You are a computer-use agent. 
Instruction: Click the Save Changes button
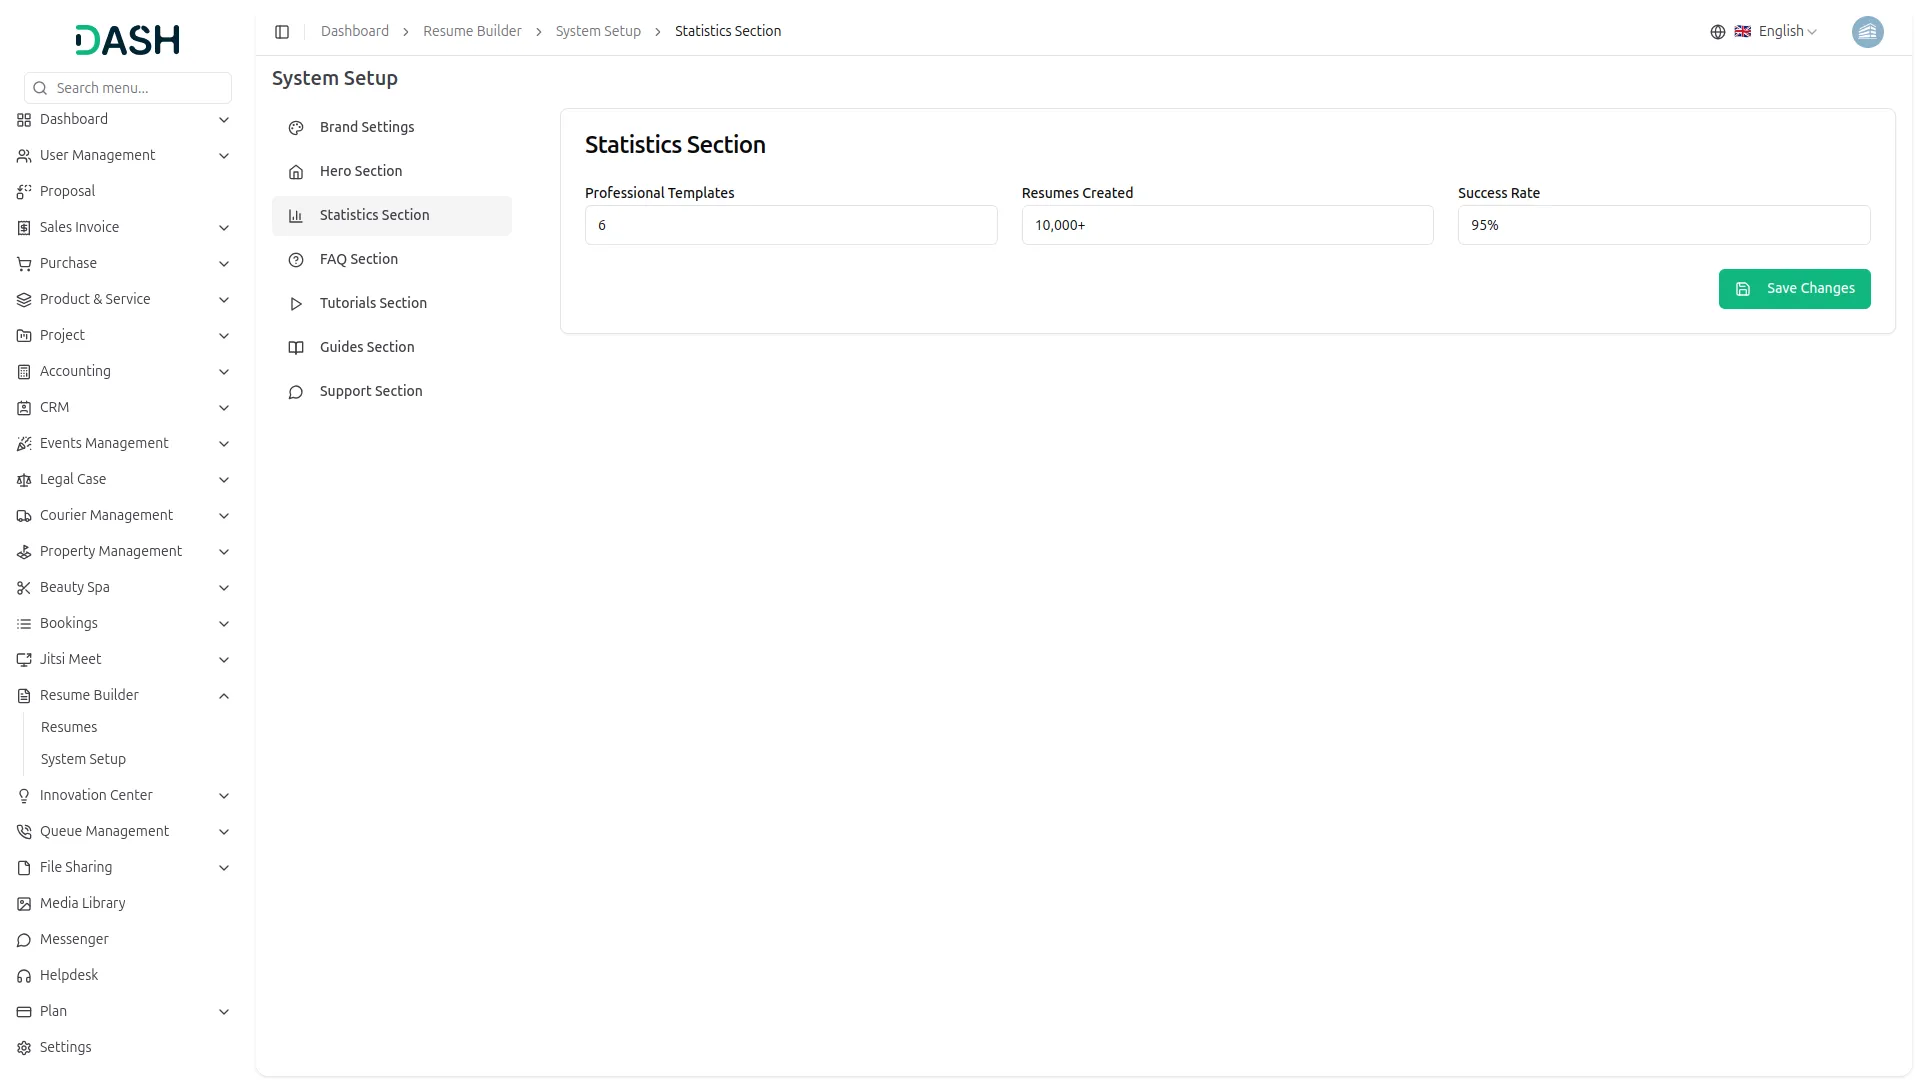point(1794,289)
